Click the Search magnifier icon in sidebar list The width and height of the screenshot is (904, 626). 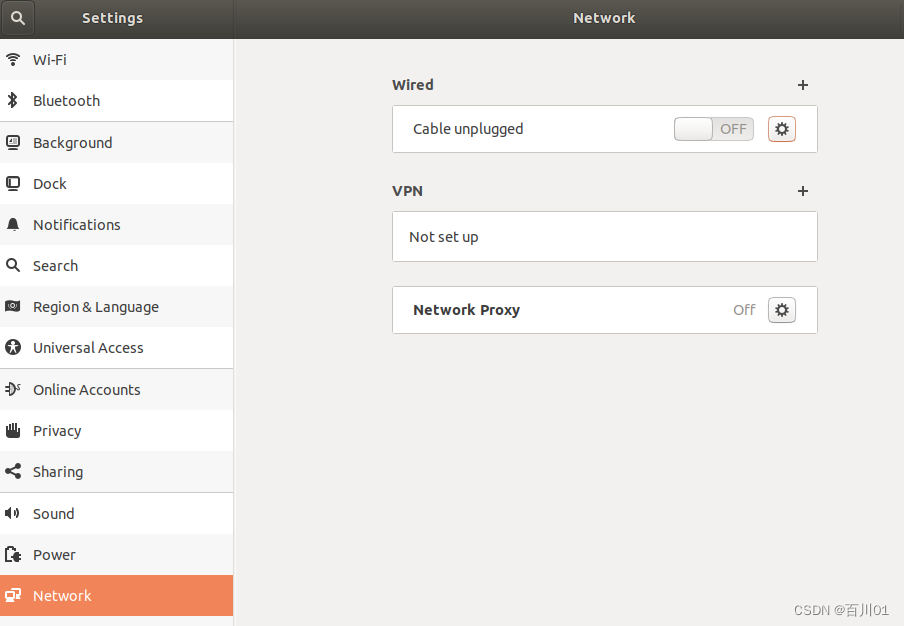(13, 265)
